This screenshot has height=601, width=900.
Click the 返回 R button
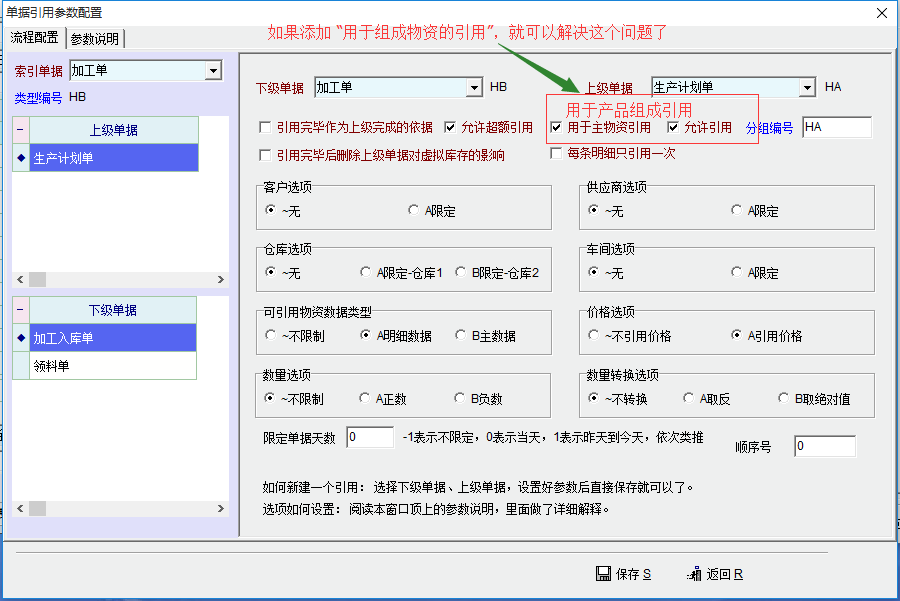click(716, 574)
